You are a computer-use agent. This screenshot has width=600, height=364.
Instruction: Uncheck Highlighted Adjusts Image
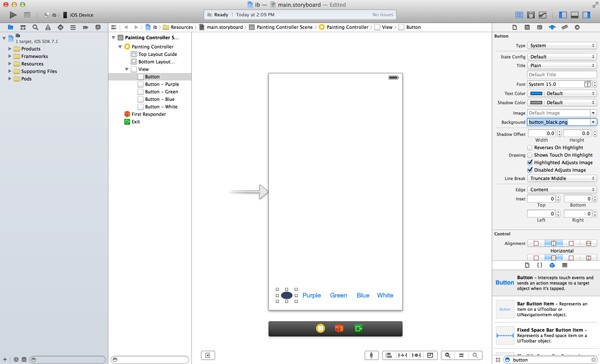coord(530,162)
